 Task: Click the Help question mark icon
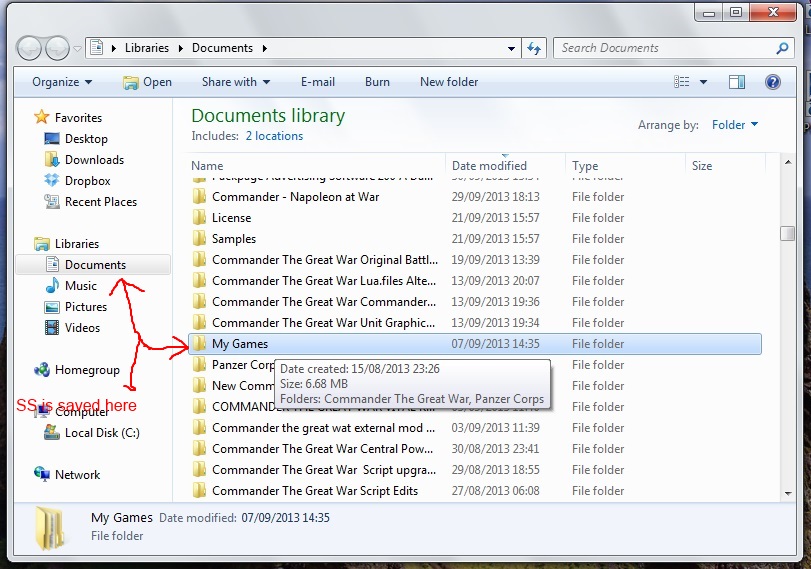773,82
